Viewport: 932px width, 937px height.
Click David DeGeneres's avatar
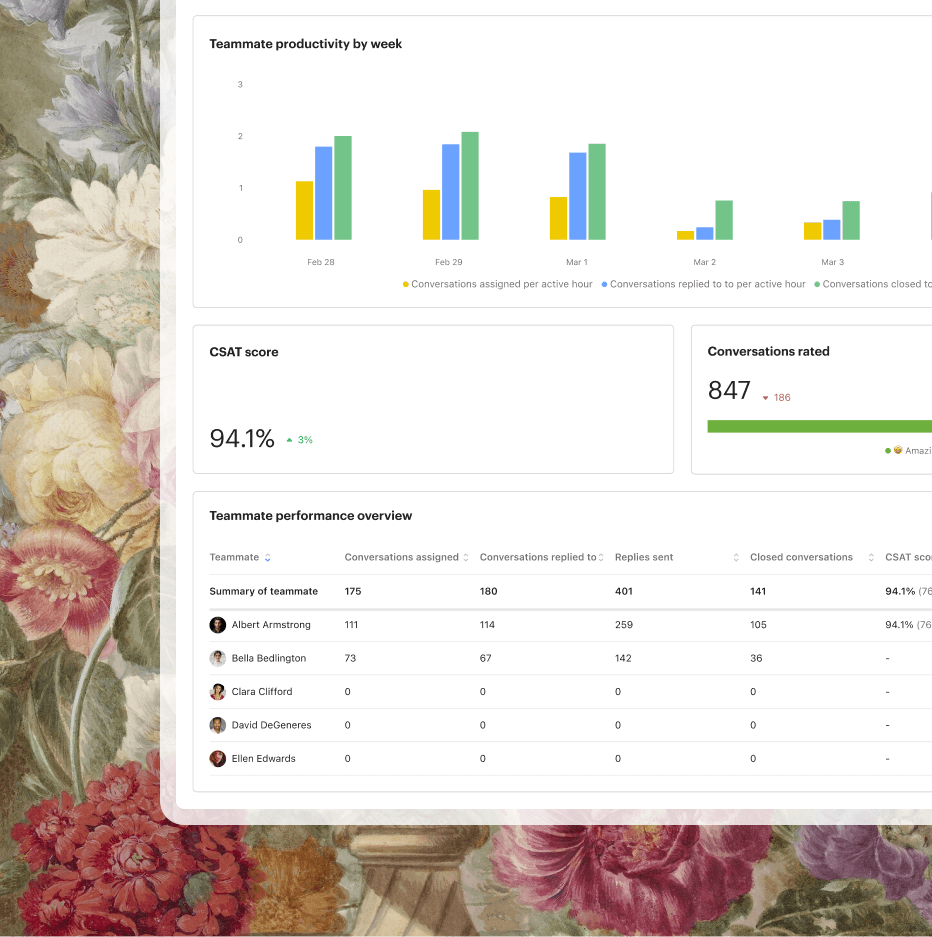point(217,725)
